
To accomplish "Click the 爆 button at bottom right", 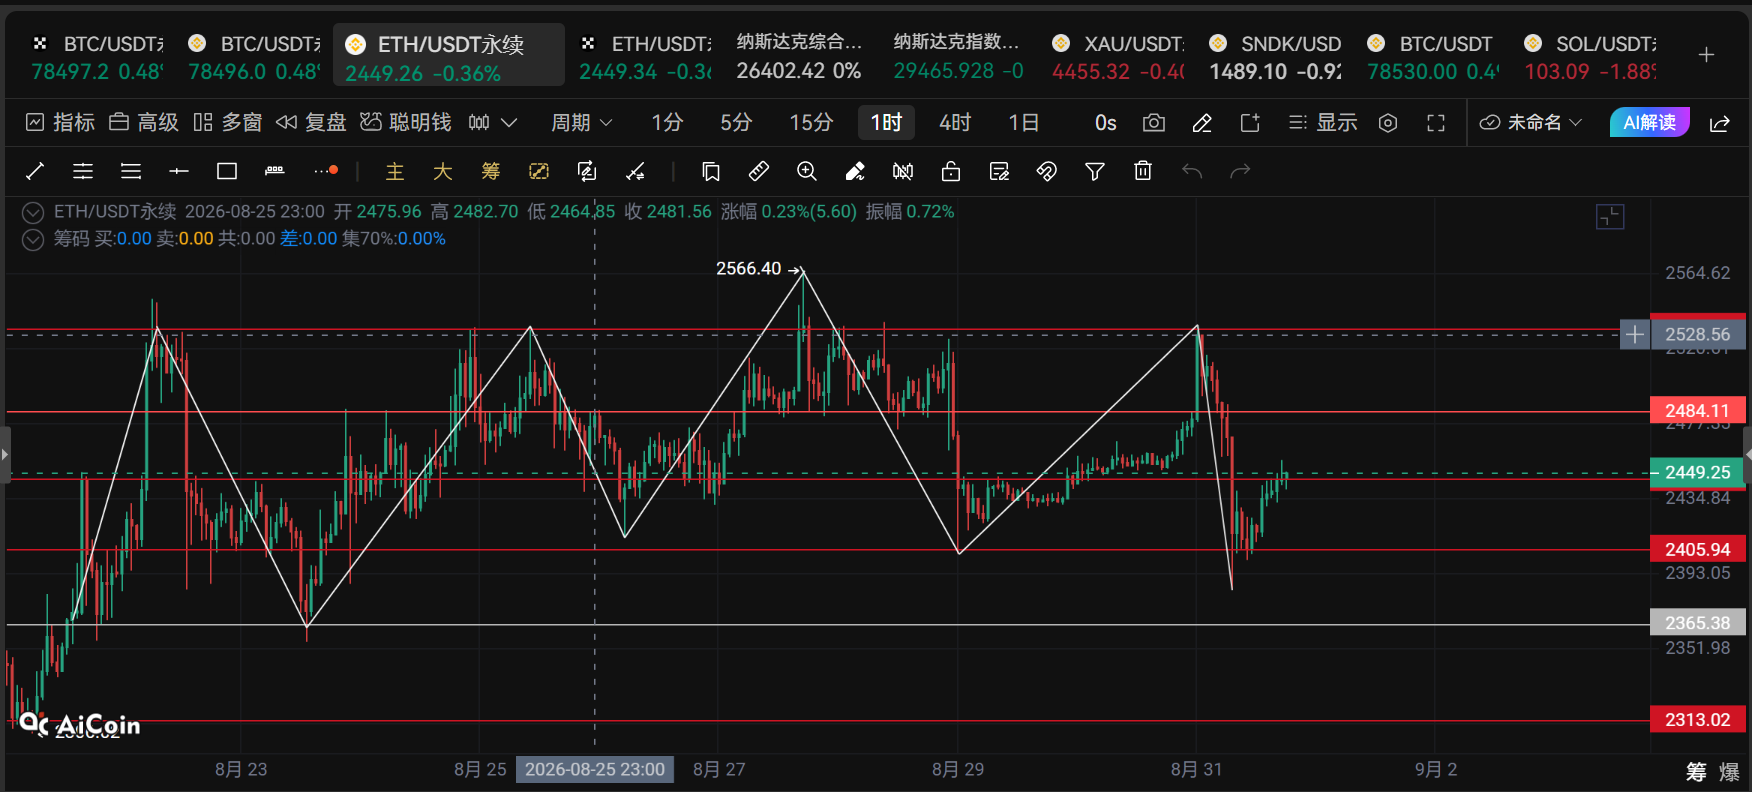I will (1729, 771).
